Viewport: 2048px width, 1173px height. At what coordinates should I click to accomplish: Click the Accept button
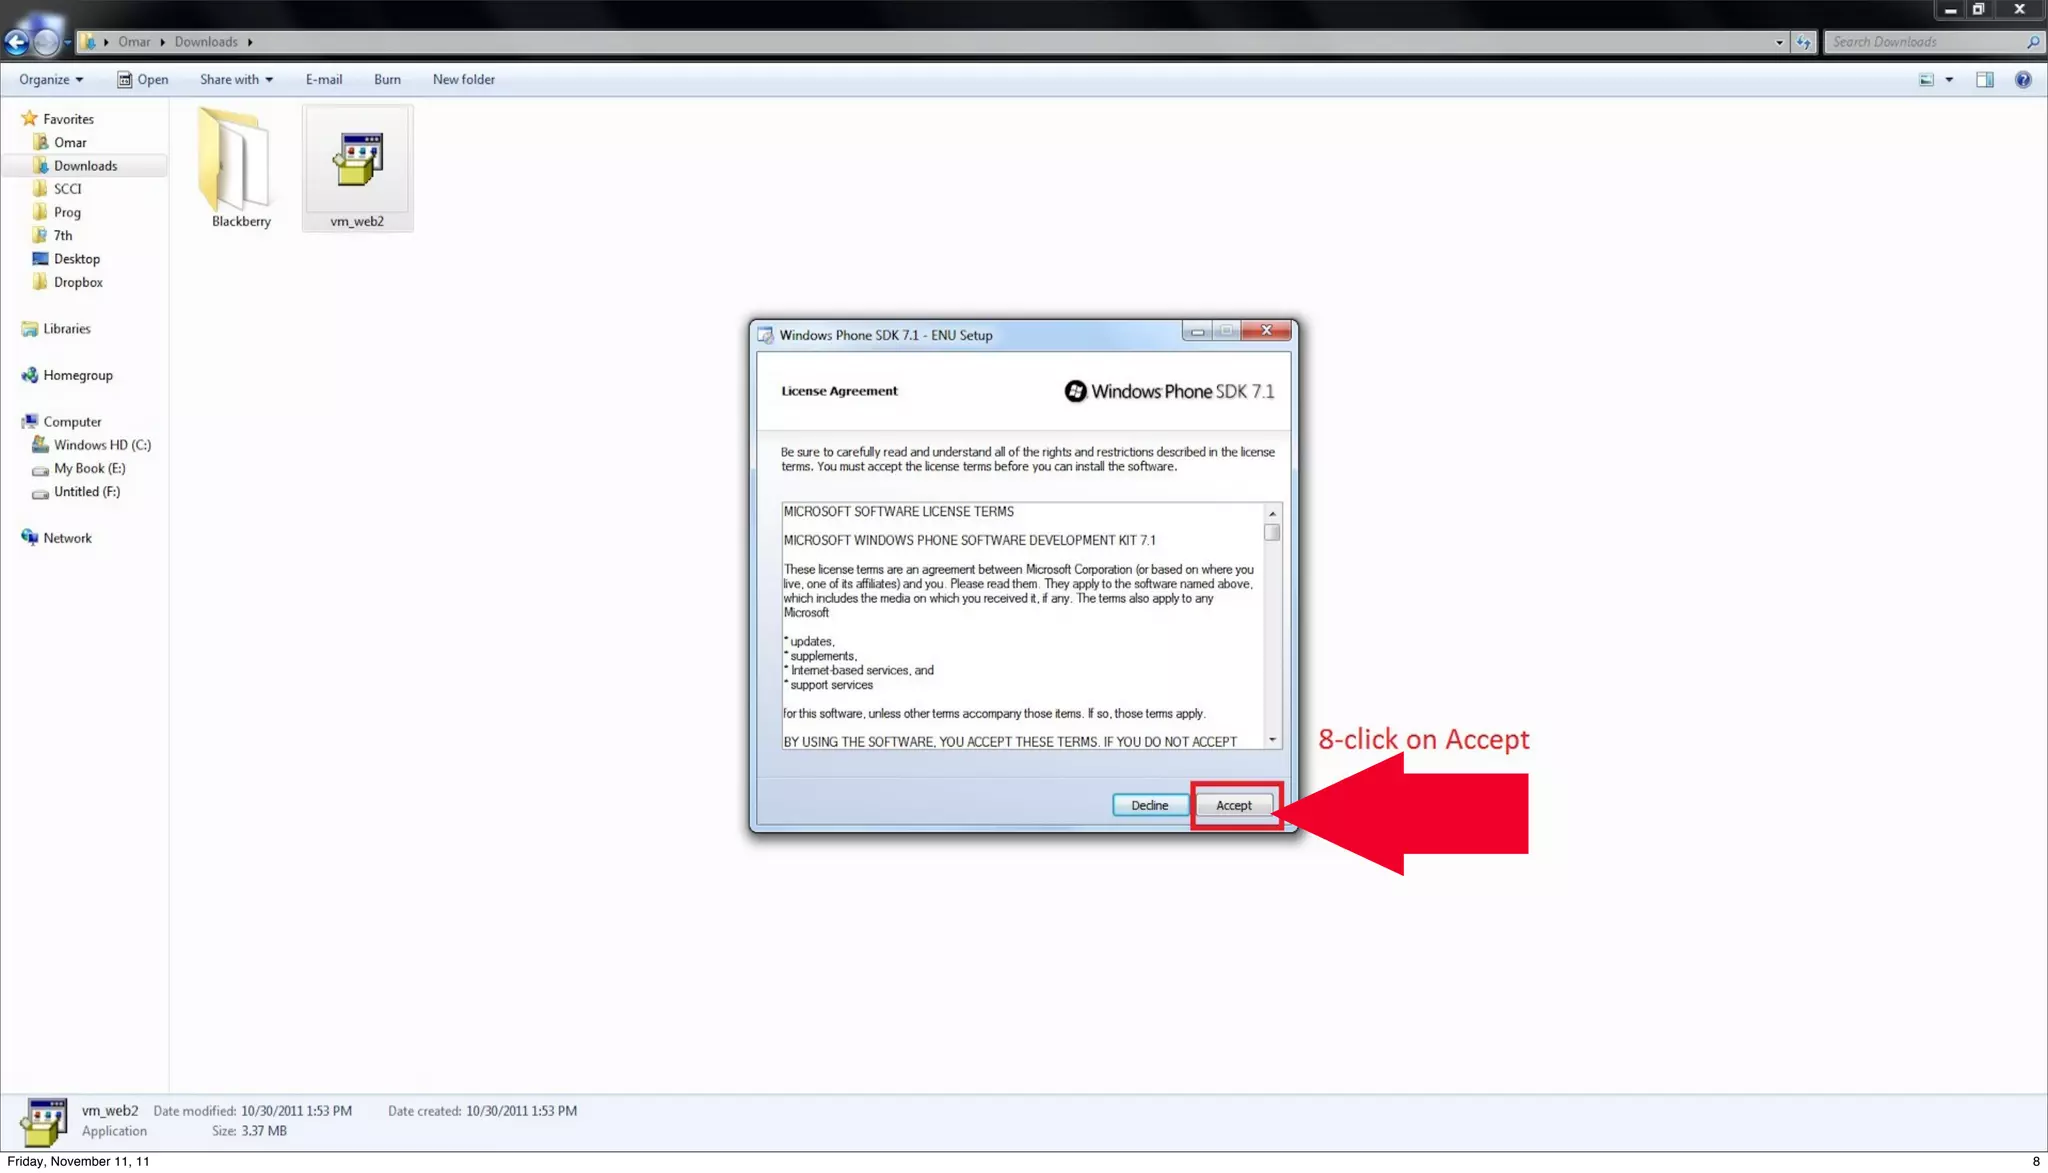pos(1233,805)
